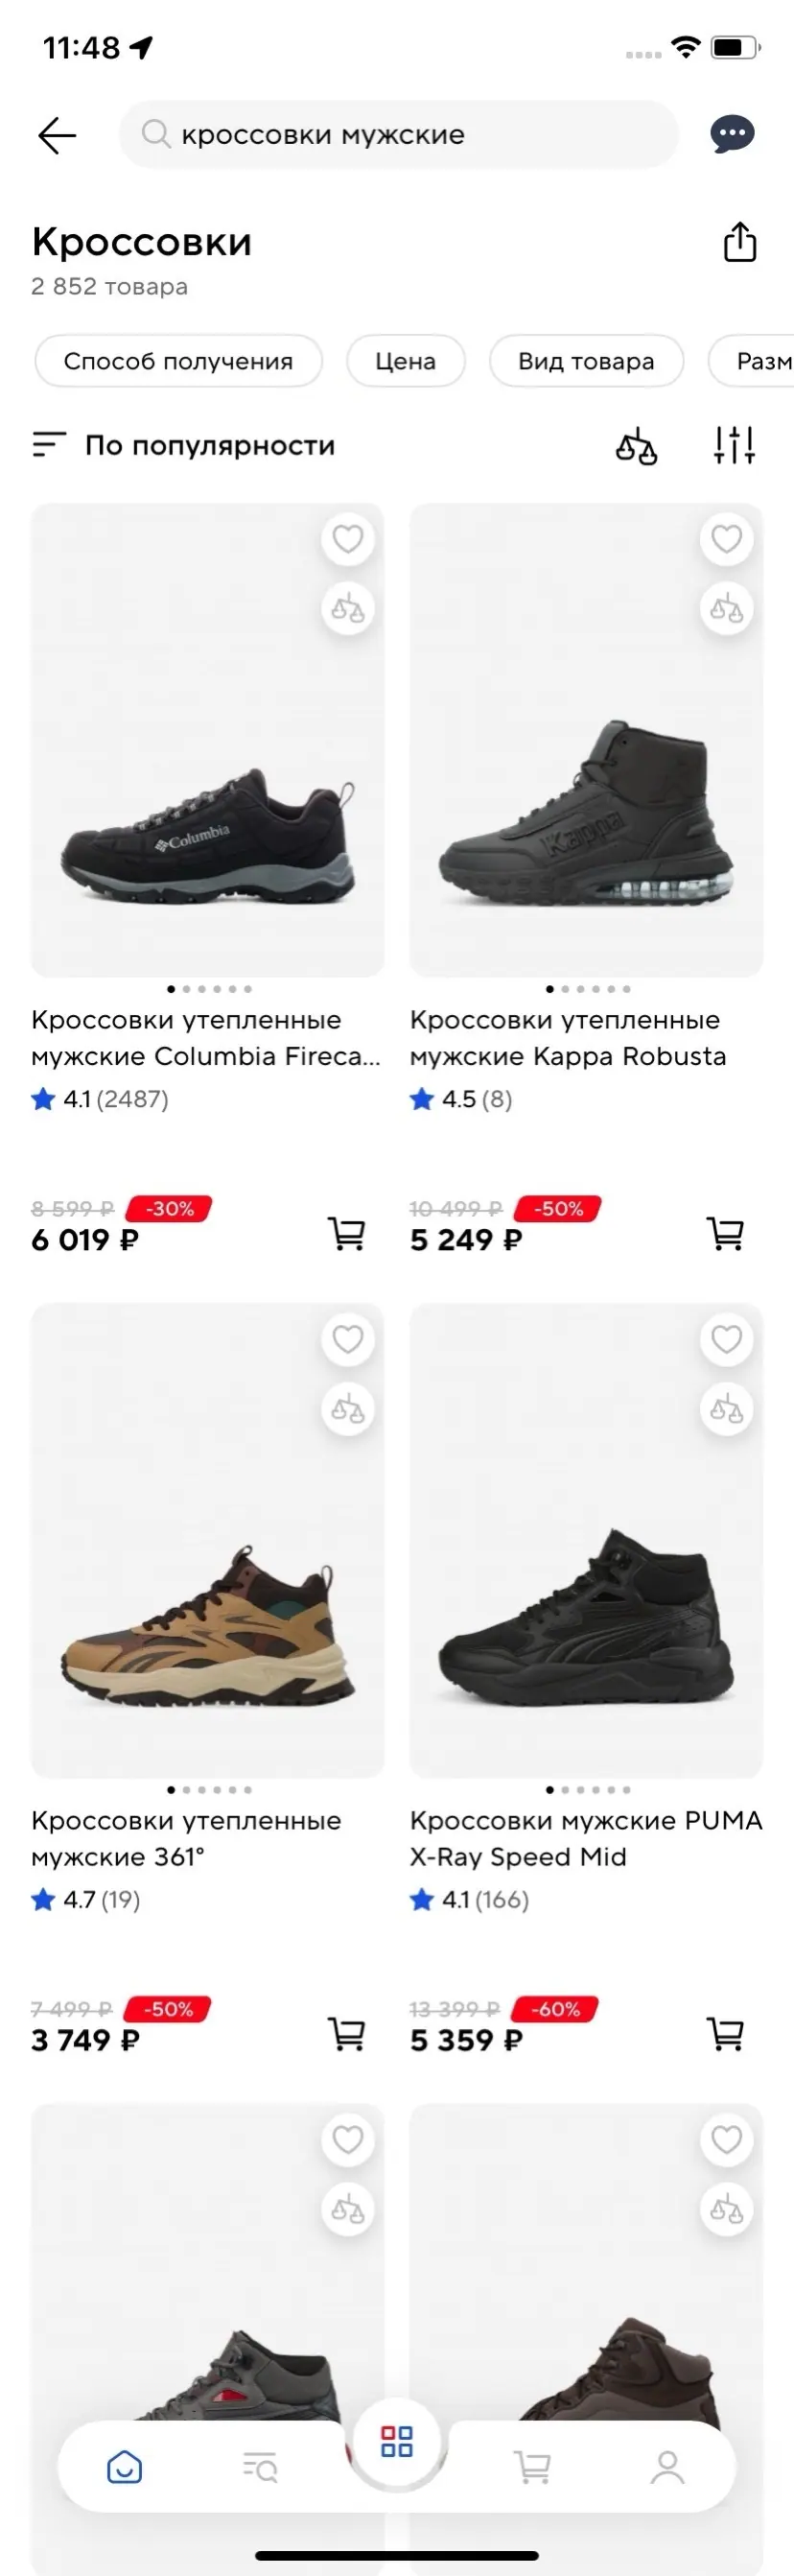Toggle favorite heart on PUMA X-Ray
794x2576 pixels.
point(726,1339)
